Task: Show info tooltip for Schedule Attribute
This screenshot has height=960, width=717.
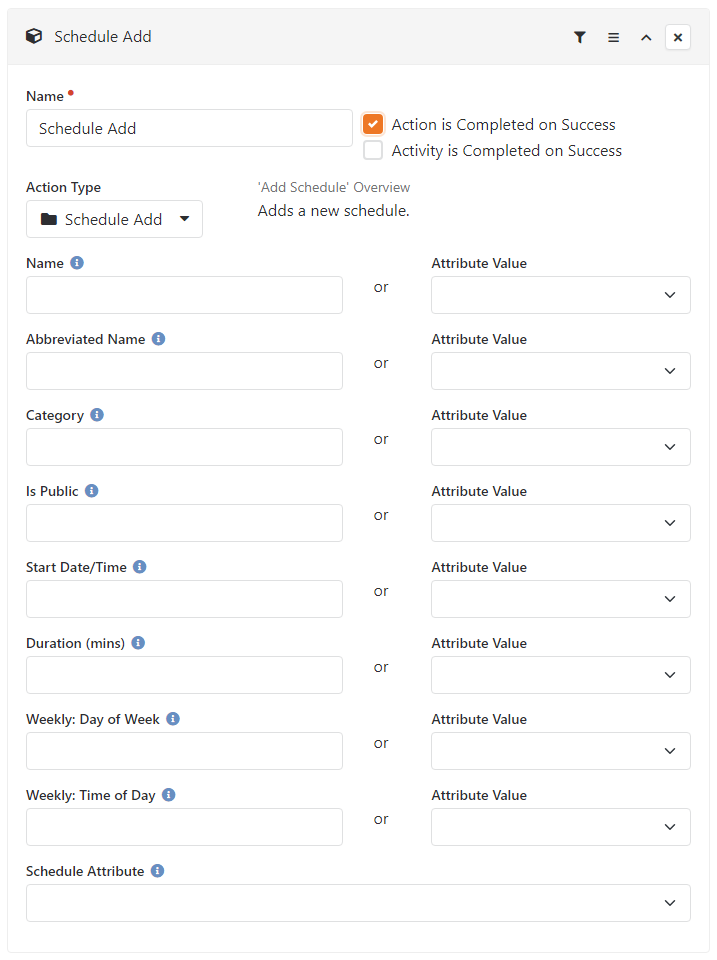Action: (x=157, y=870)
